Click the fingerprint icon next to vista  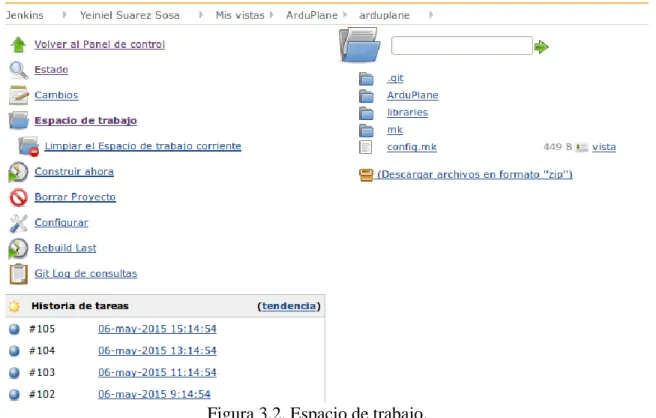pos(582,147)
